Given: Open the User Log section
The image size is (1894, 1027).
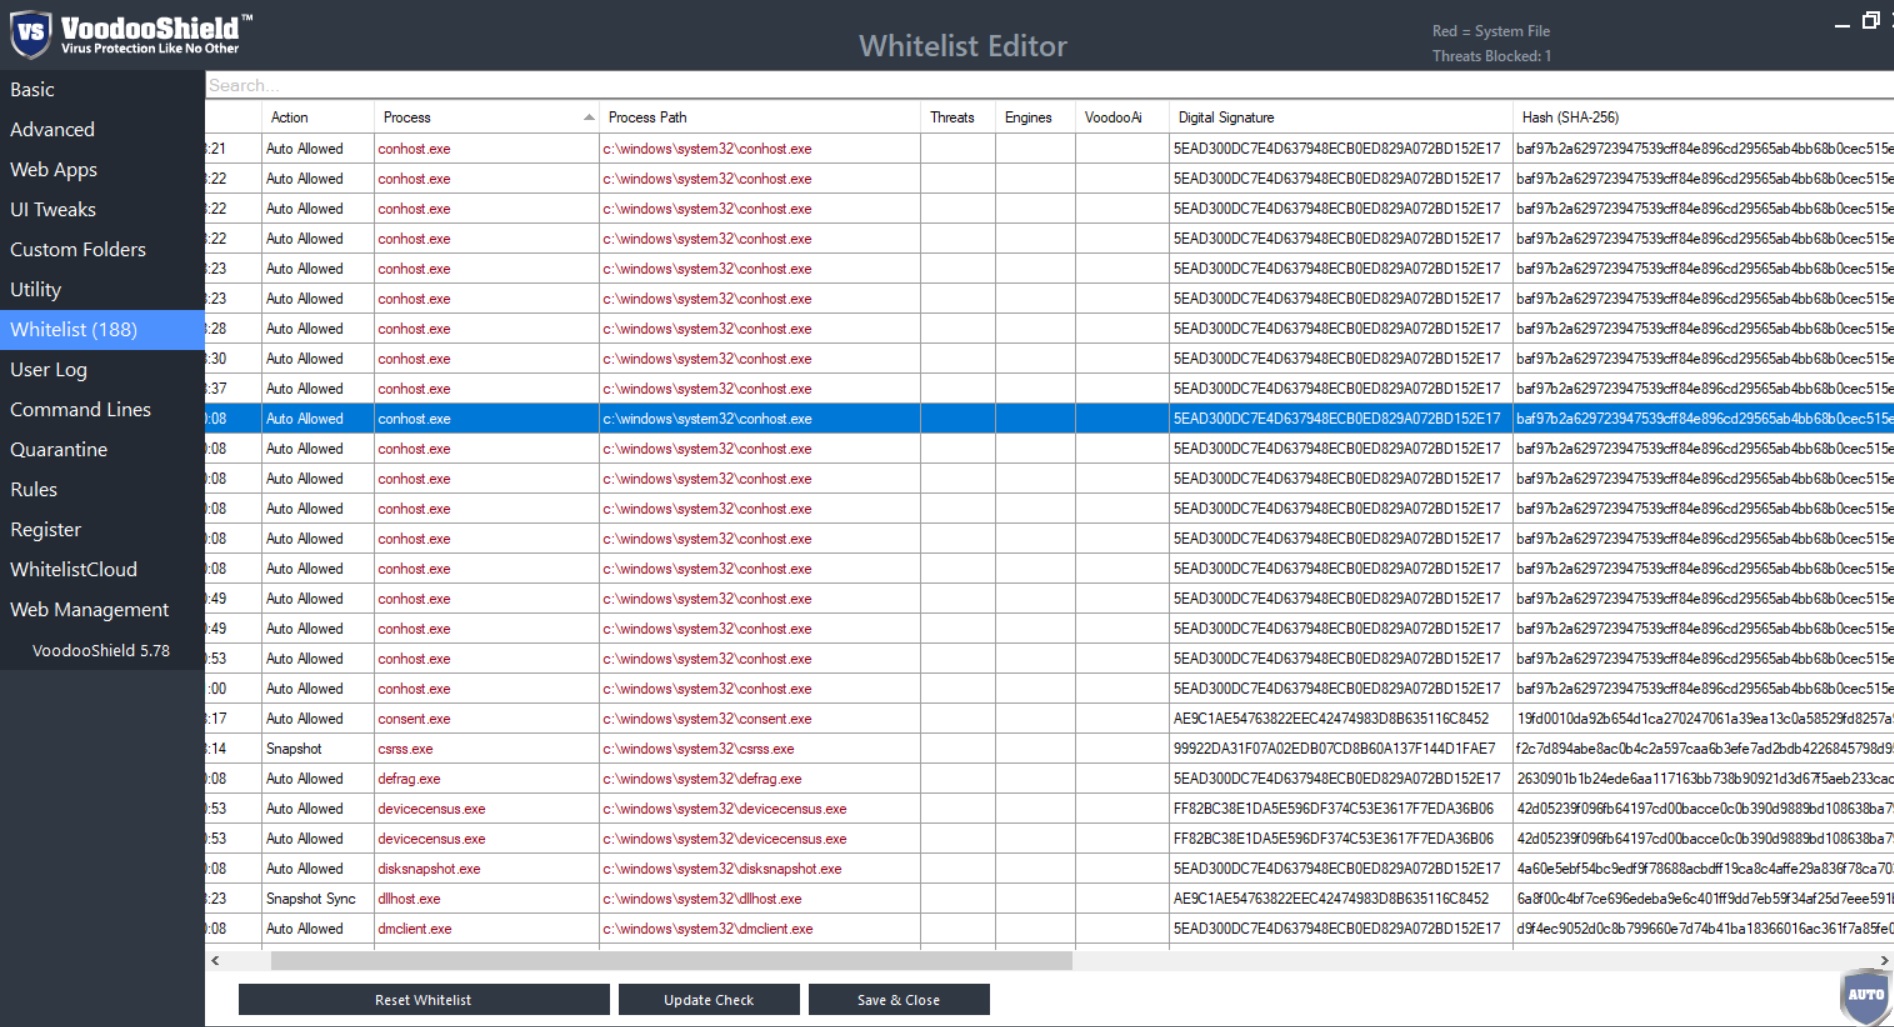Looking at the screenshot, I should pyautogui.click(x=102, y=370).
